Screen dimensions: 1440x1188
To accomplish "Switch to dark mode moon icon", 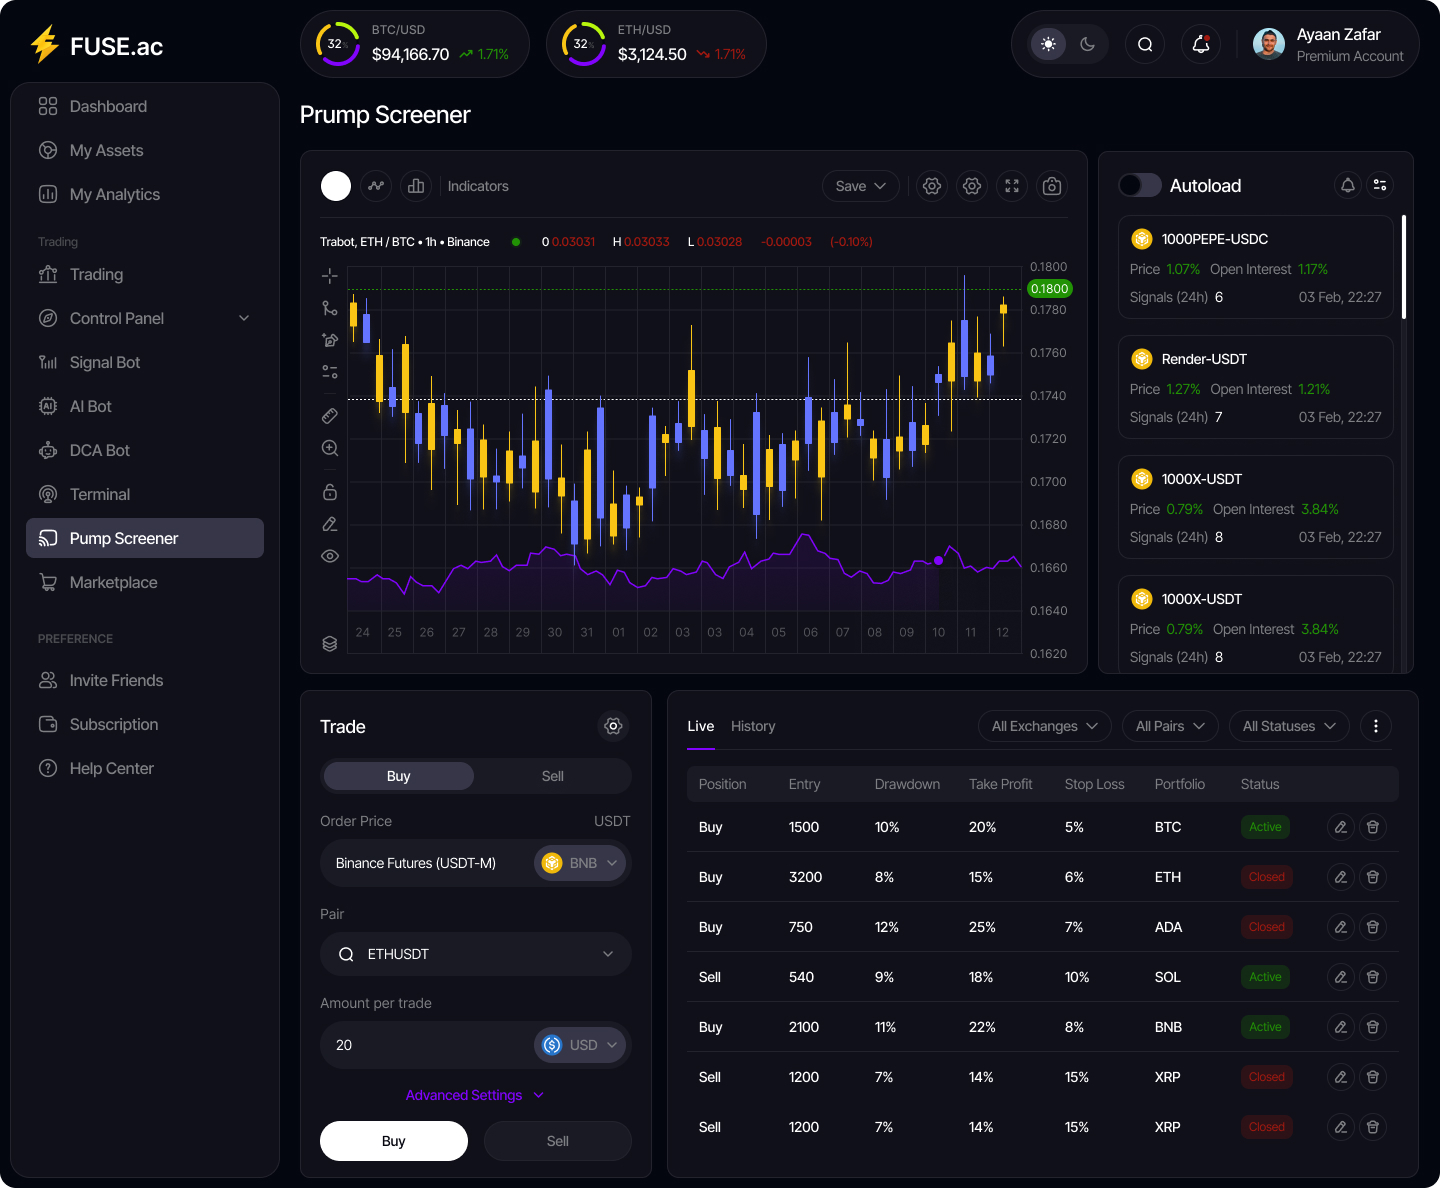I will coord(1088,44).
